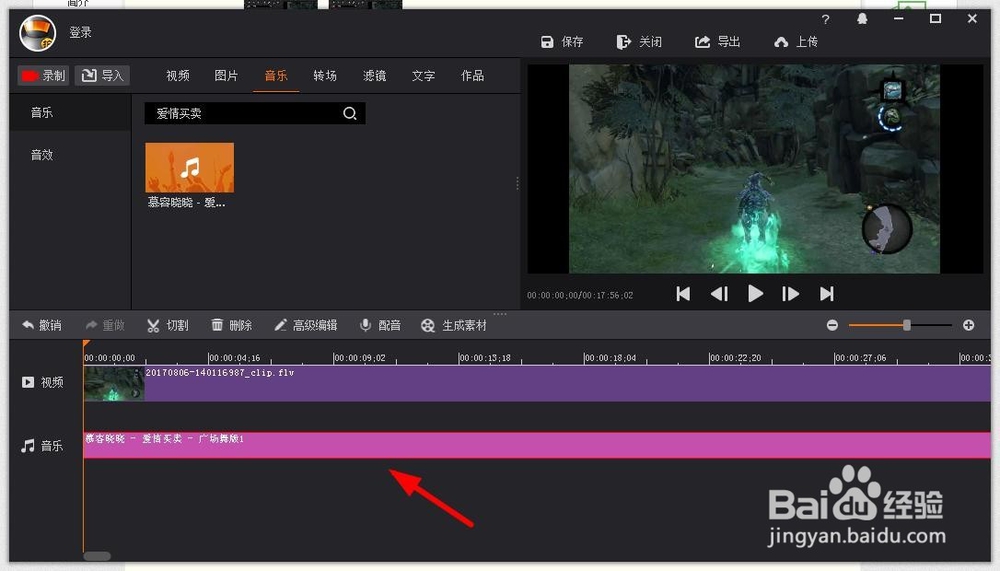
Task: Jump to the end of video
Action: coord(827,293)
